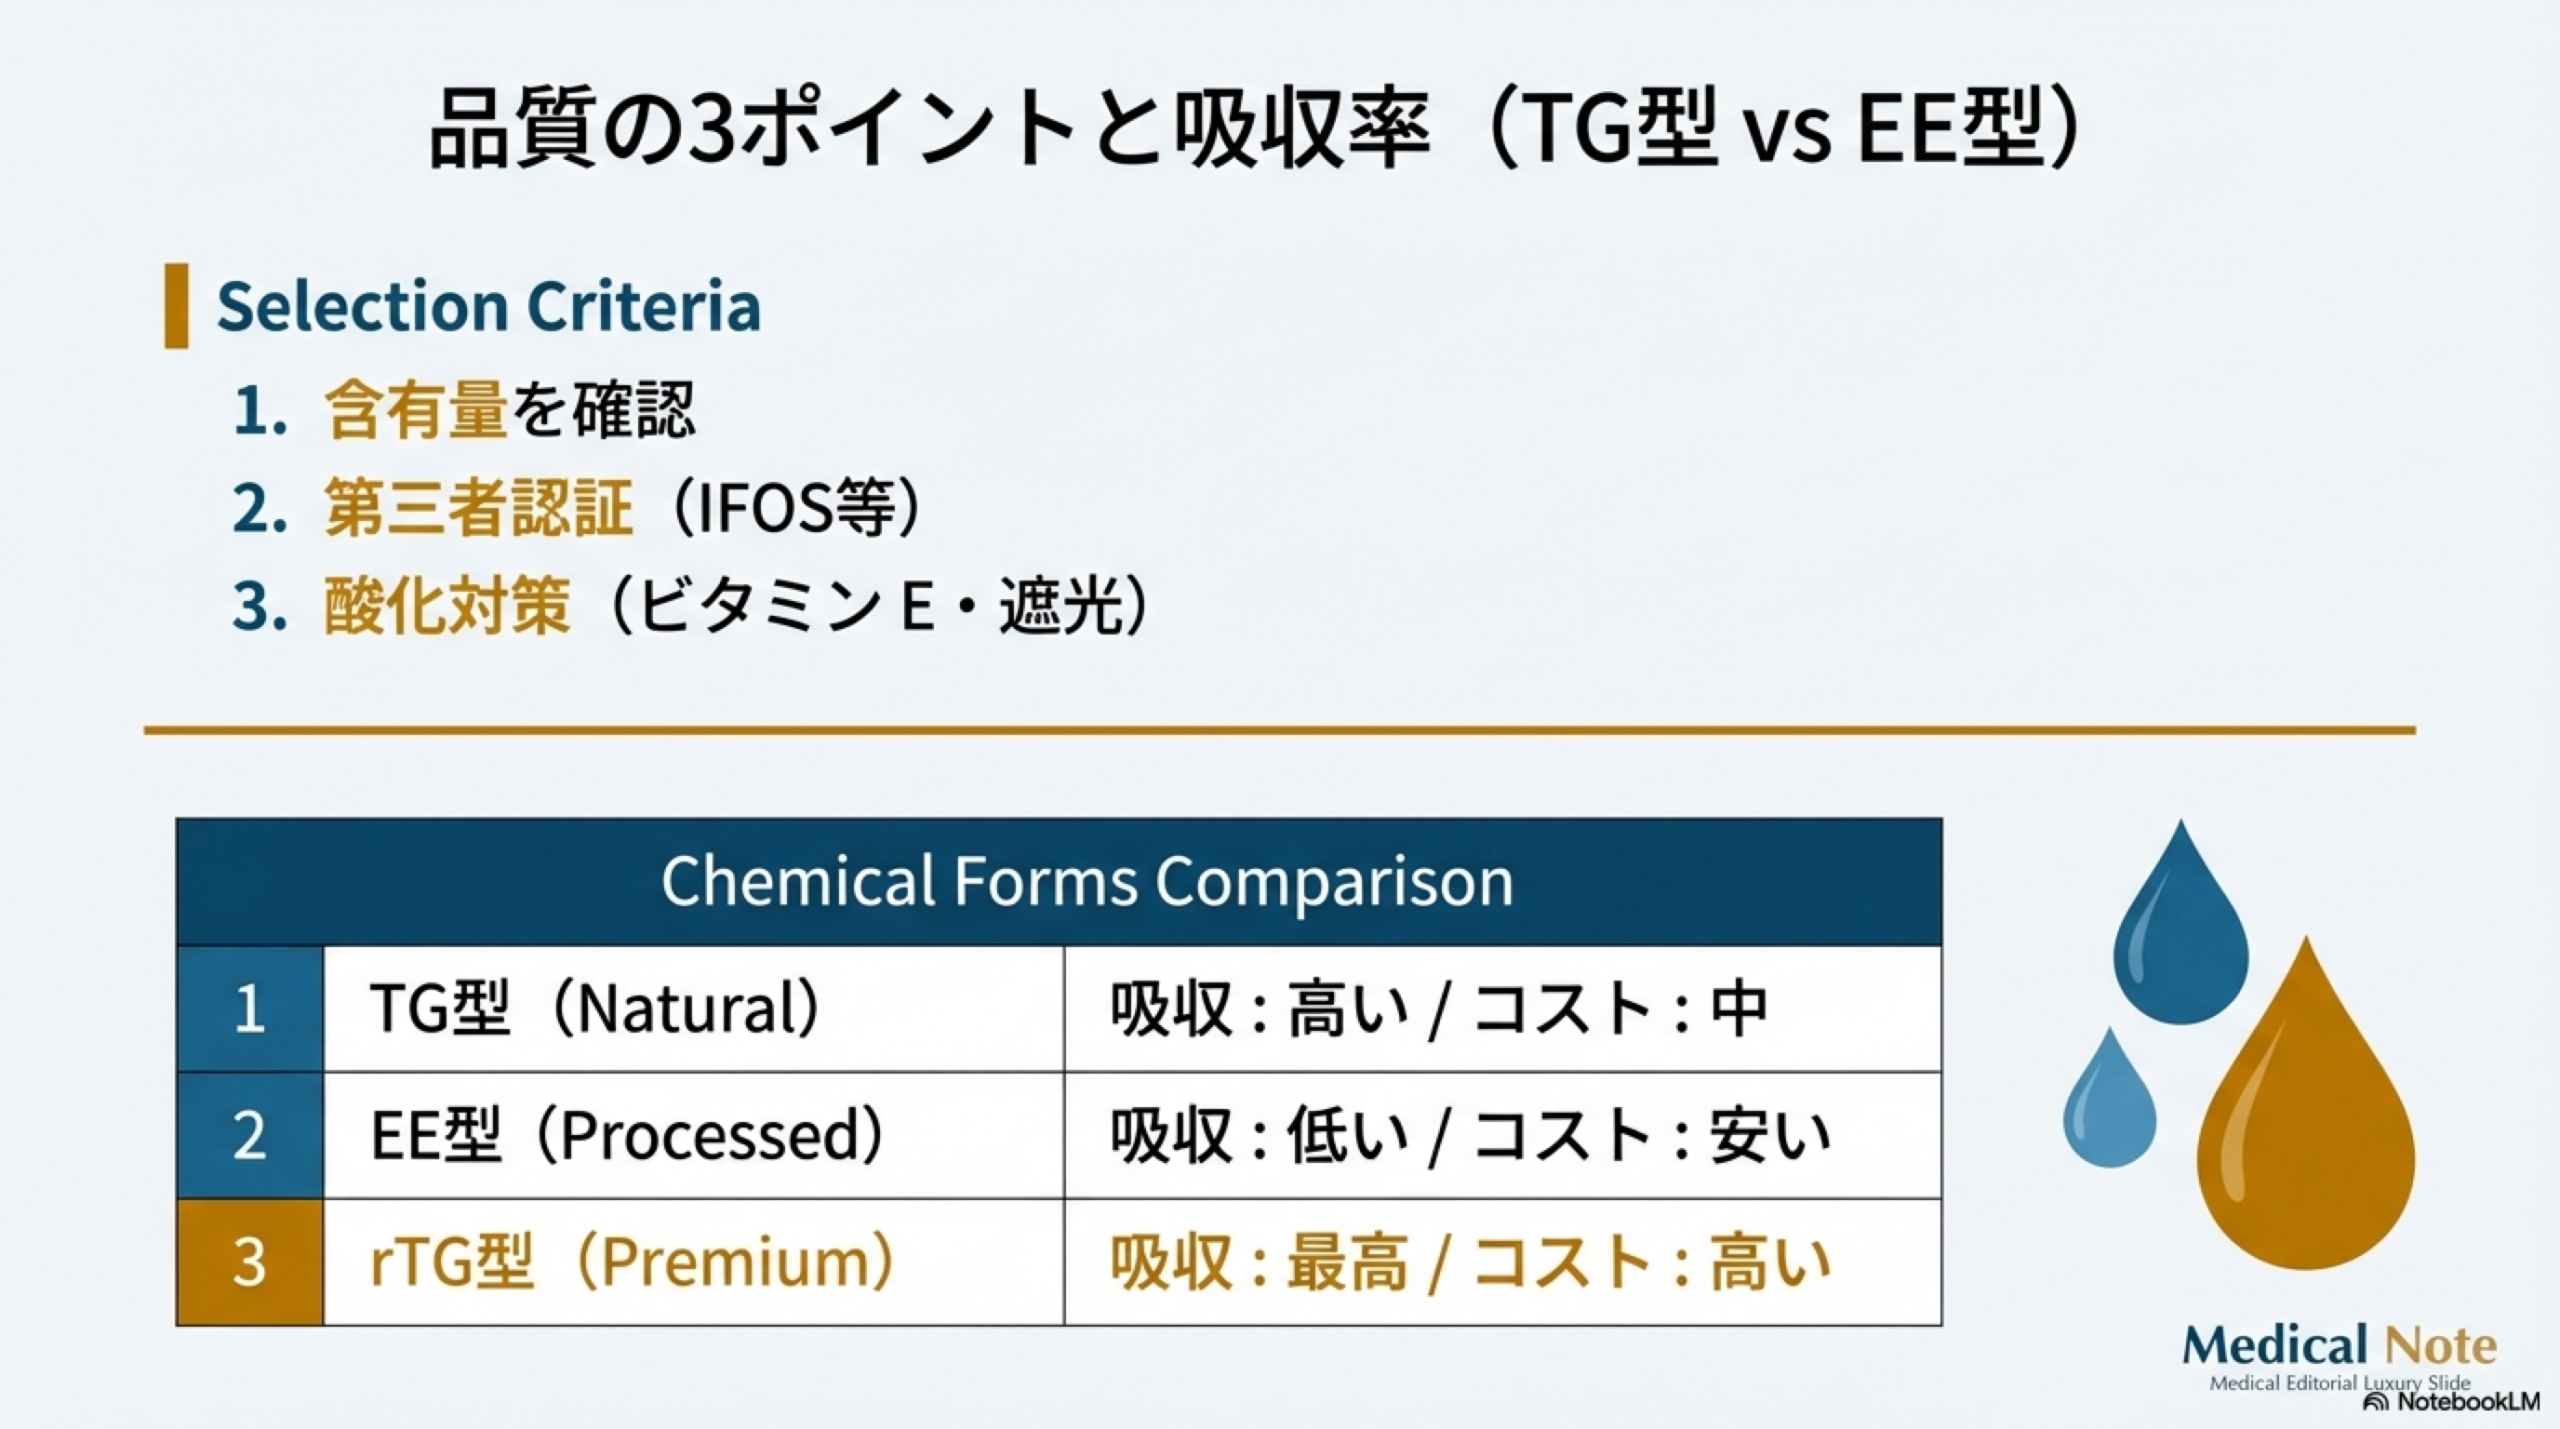Select the blue number 1 table cell
Viewport: 2560px width, 1429px height.
tap(250, 1009)
